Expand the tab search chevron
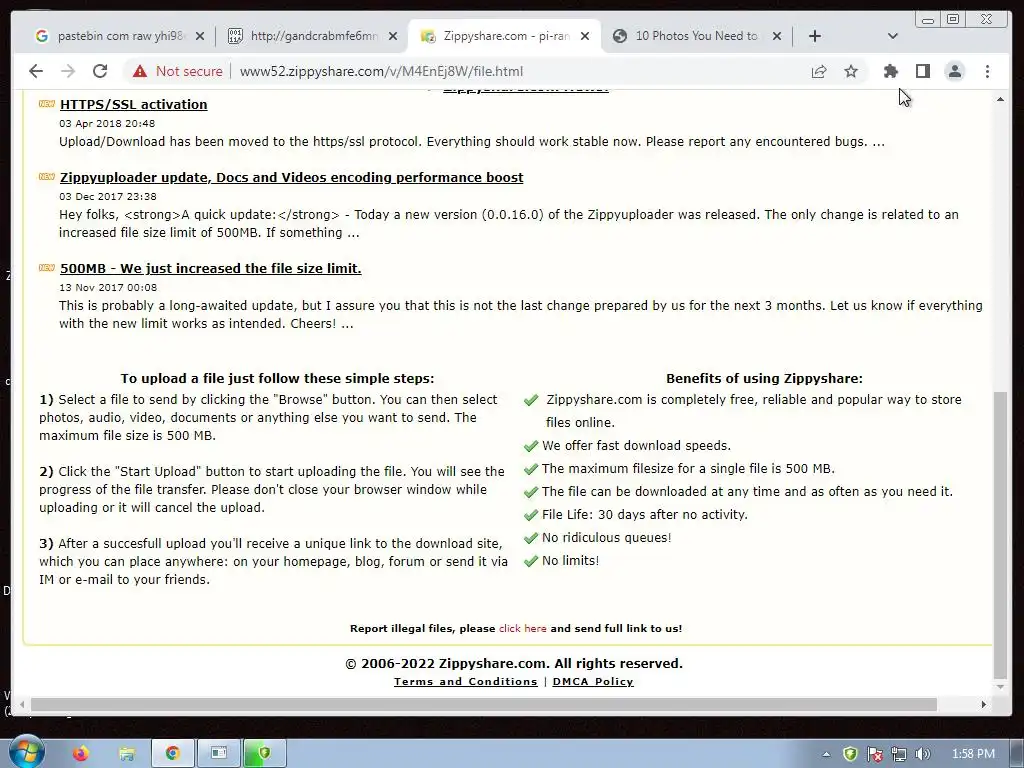 click(893, 36)
